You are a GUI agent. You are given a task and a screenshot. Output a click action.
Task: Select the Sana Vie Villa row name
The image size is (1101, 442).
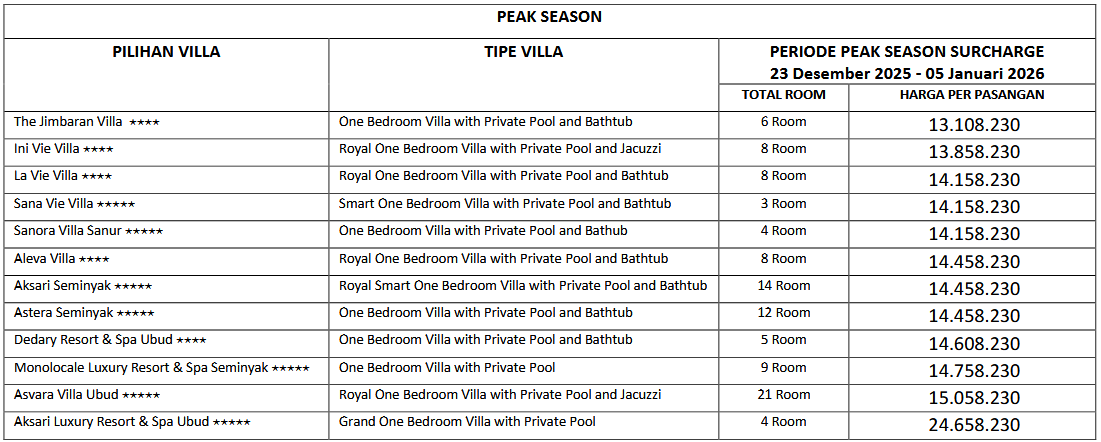pyautogui.click(x=74, y=204)
